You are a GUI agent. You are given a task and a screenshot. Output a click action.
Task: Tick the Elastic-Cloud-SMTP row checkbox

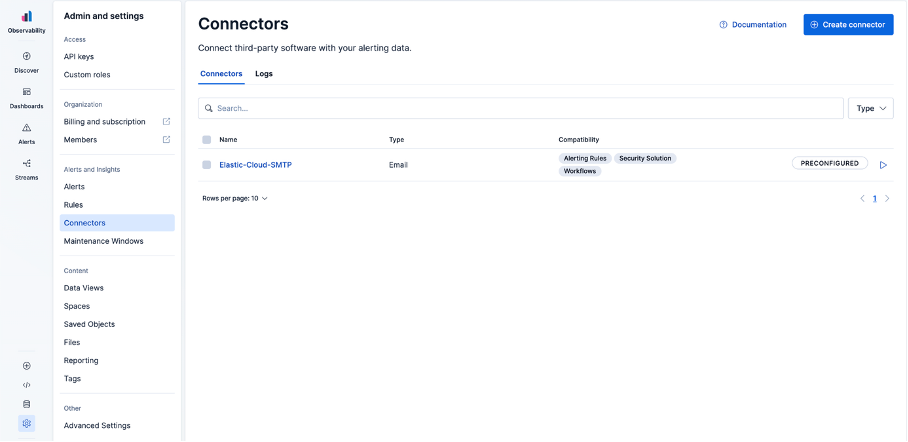pos(207,165)
